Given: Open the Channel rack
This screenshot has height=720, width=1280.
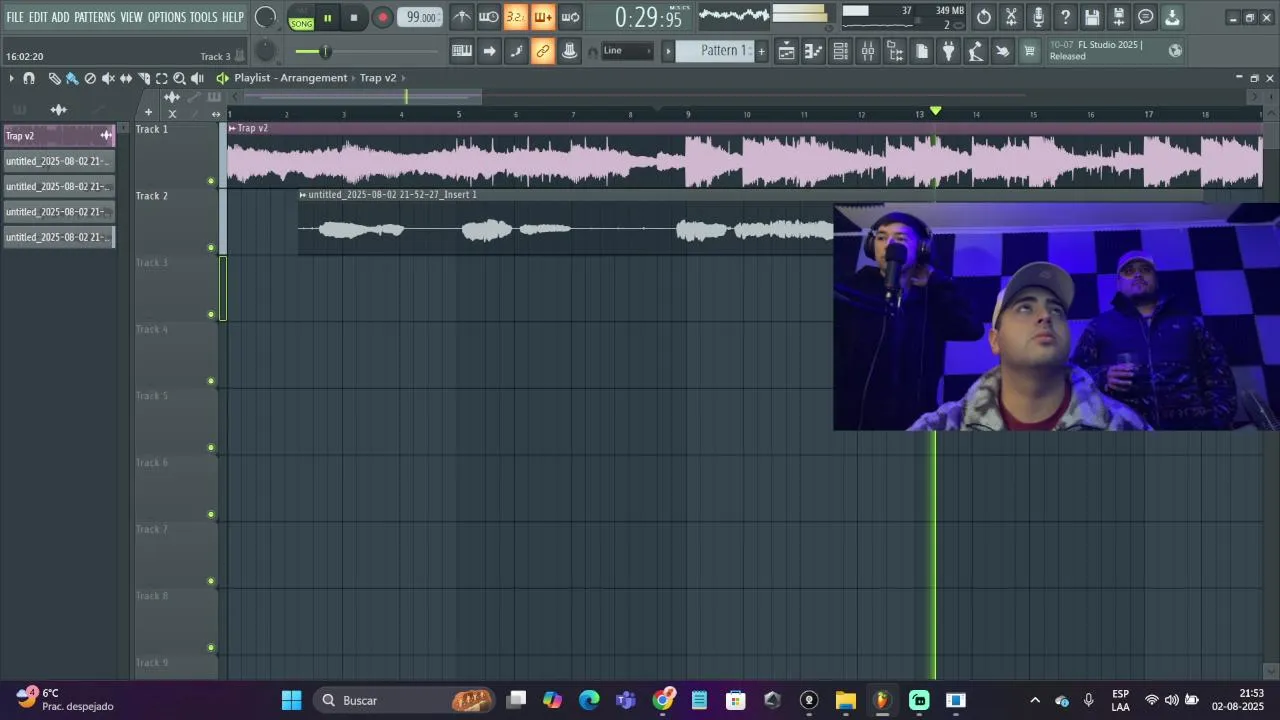Looking at the screenshot, I should tap(841, 51).
